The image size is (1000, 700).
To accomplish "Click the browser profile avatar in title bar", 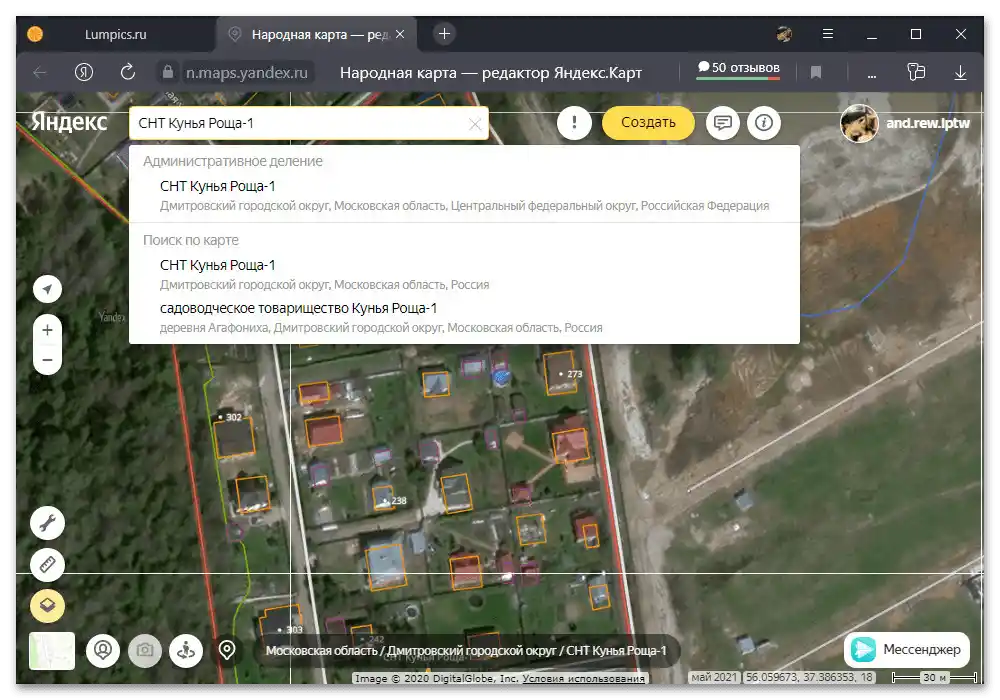I will 784,34.
